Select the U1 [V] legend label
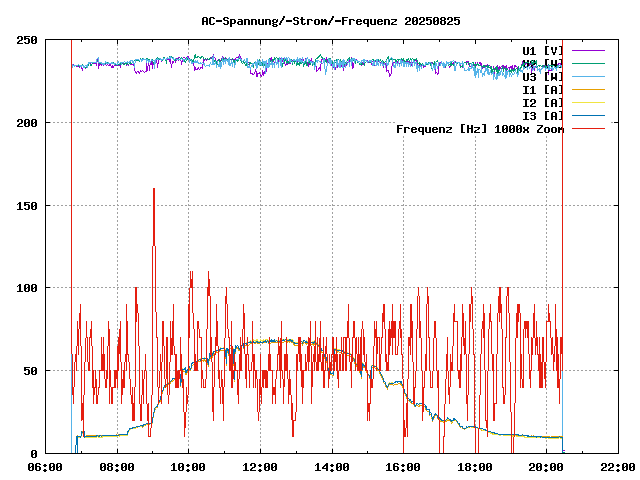 coord(542,50)
